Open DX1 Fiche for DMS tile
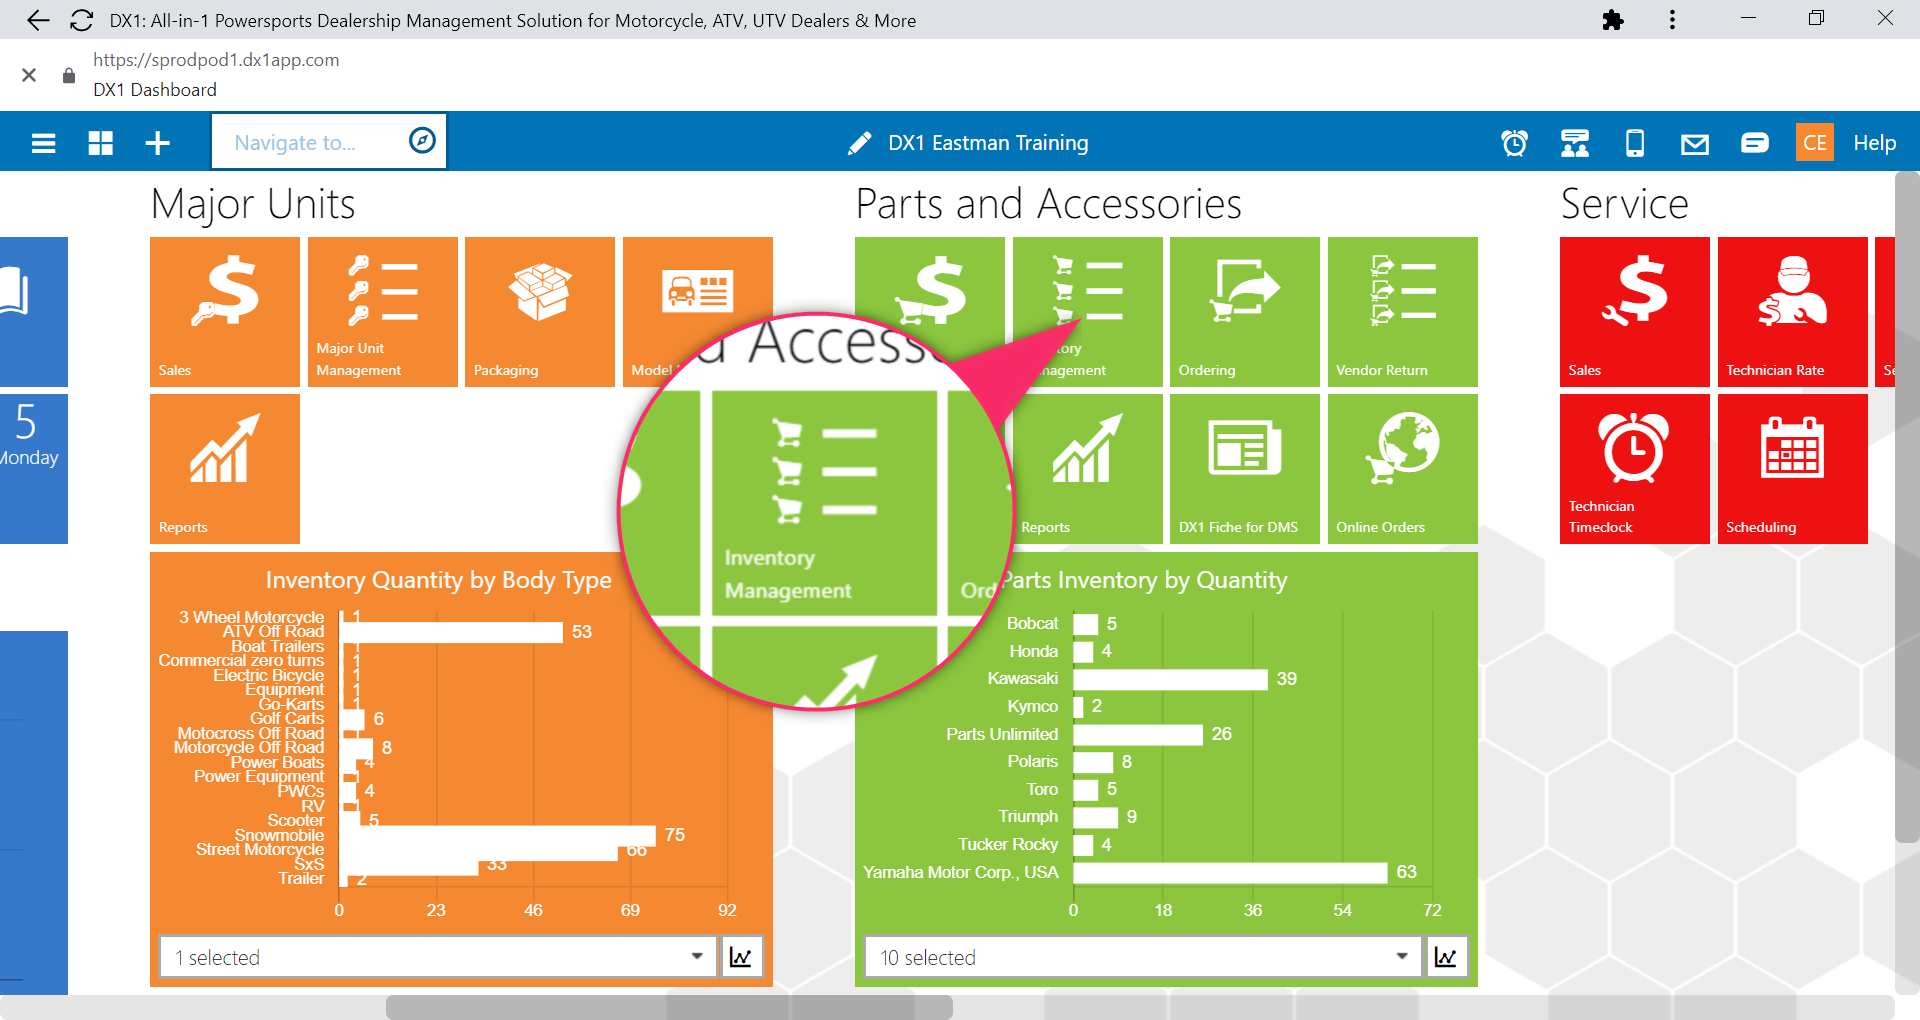The width and height of the screenshot is (1920, 1020). (1245, 469)
